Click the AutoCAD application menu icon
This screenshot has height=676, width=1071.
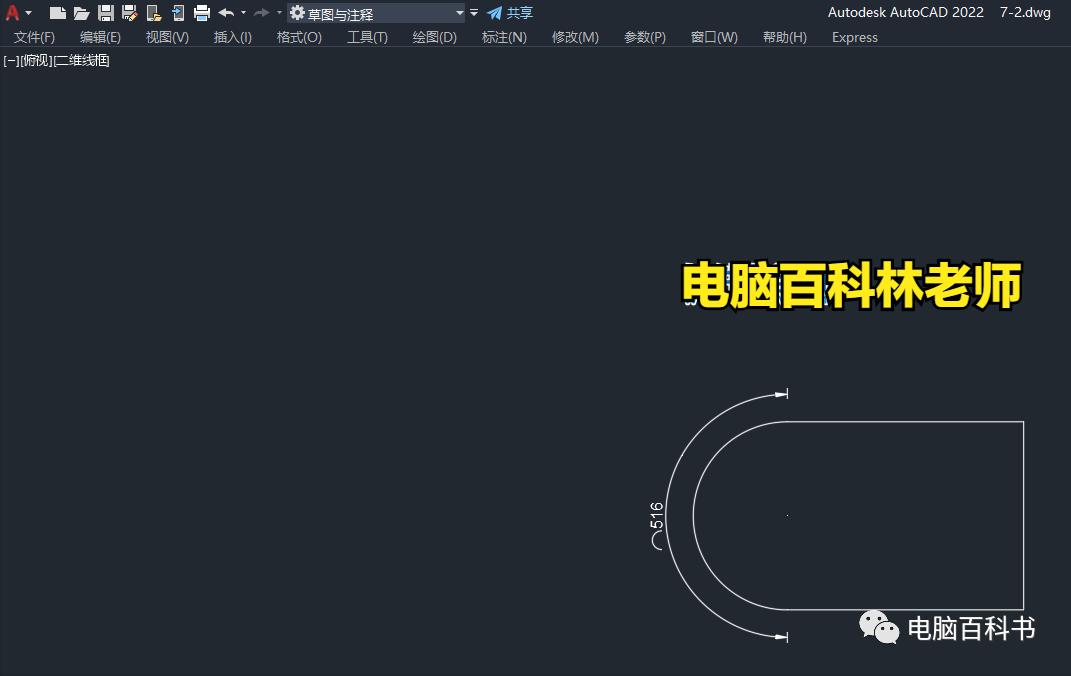[12, 12]
